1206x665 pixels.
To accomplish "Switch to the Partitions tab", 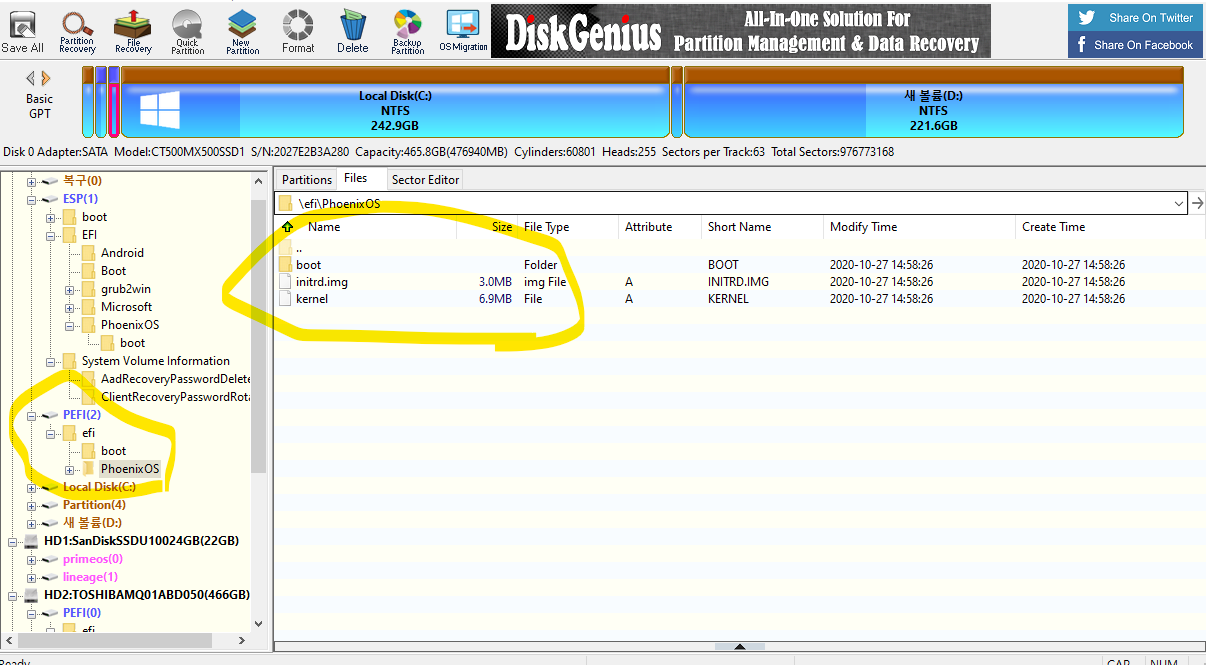I will [x=306, y=180].
